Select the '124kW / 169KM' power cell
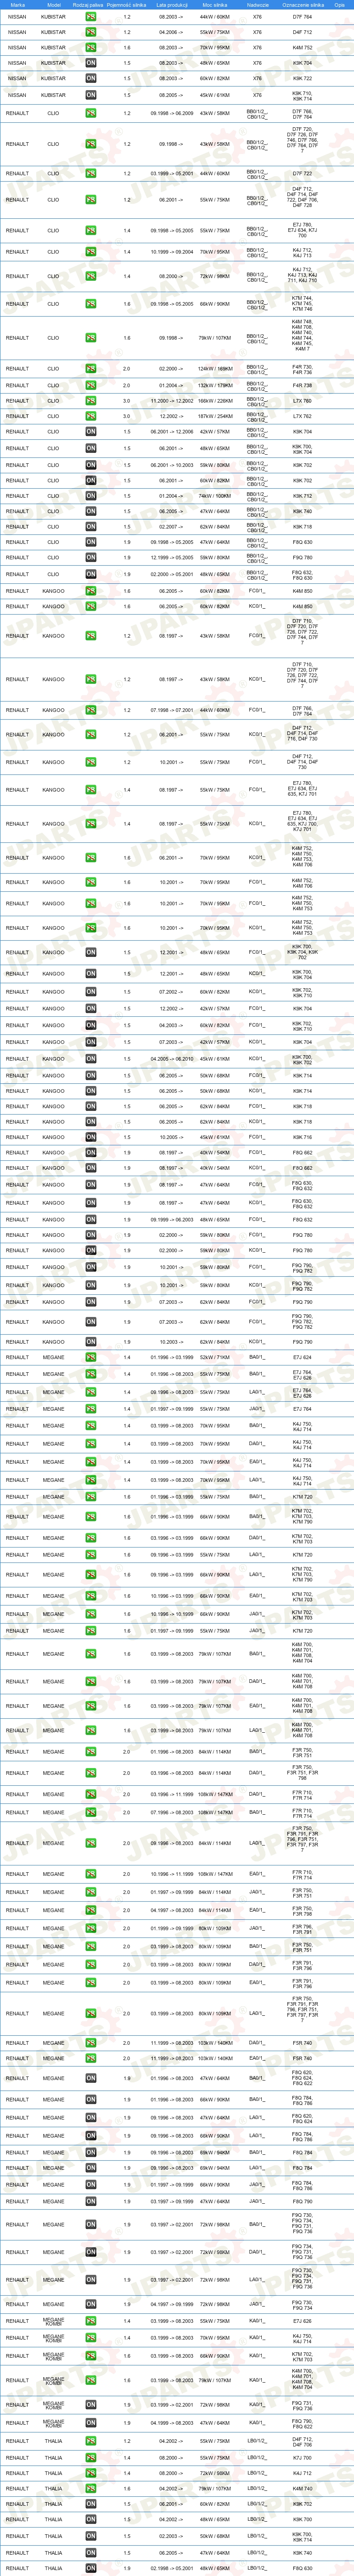Screen dimensions: 354x2576 pyautogui.click(x=214, y=368)
